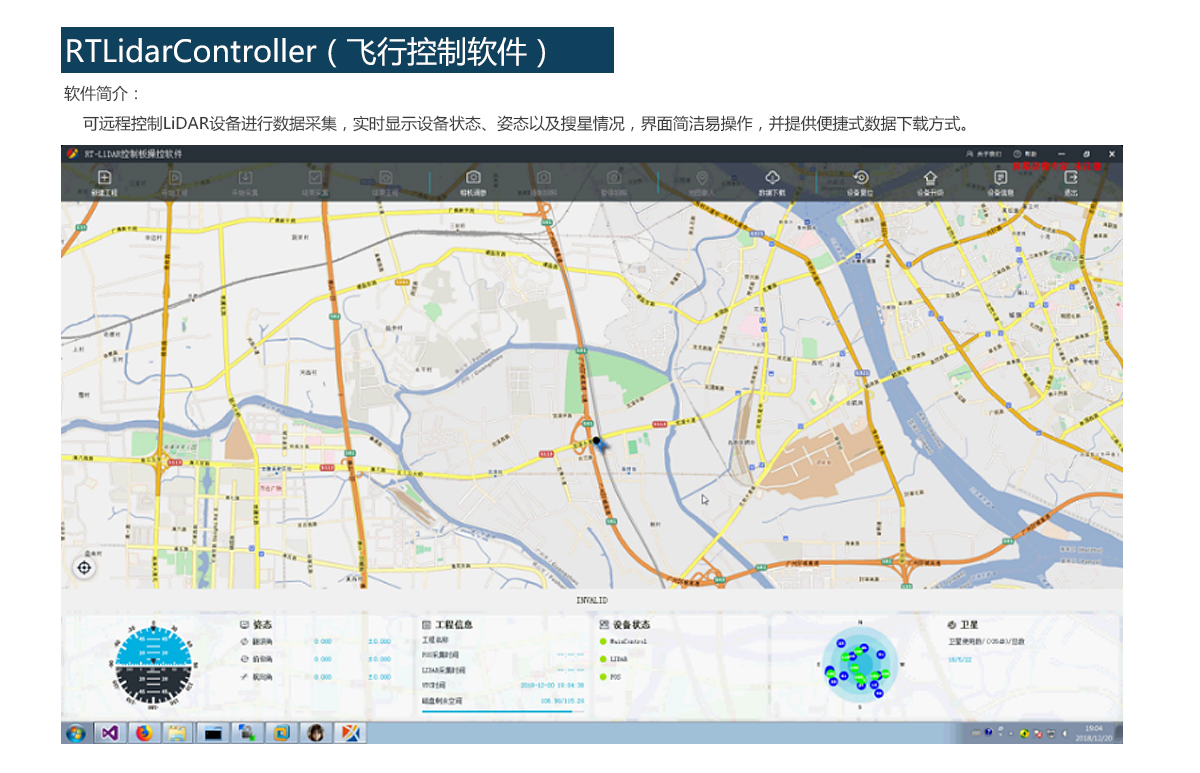Click the Windows Start button
Screen dimensions: 1200x773
[75, 733]
